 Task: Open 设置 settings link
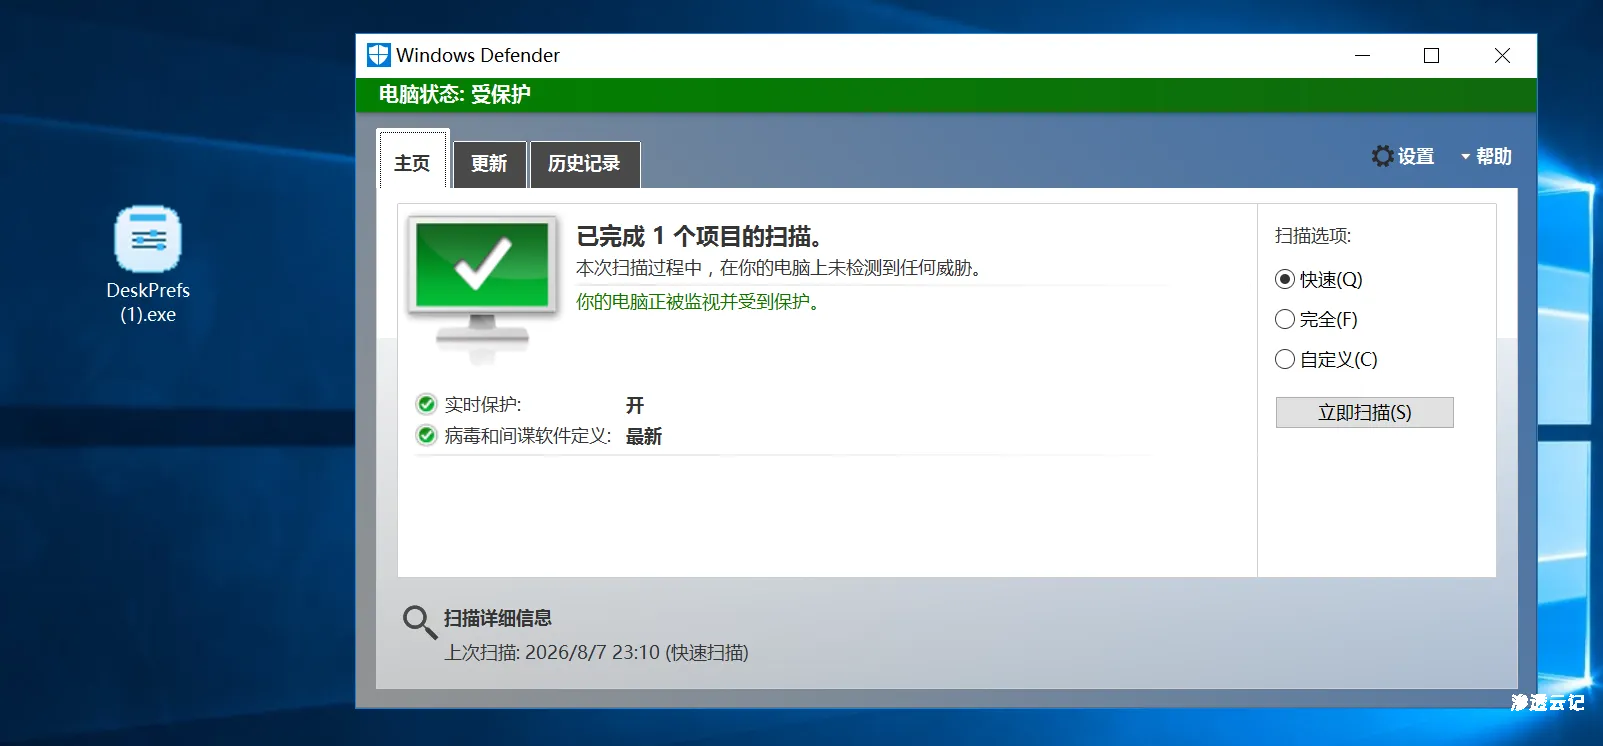coord(1415,156)
